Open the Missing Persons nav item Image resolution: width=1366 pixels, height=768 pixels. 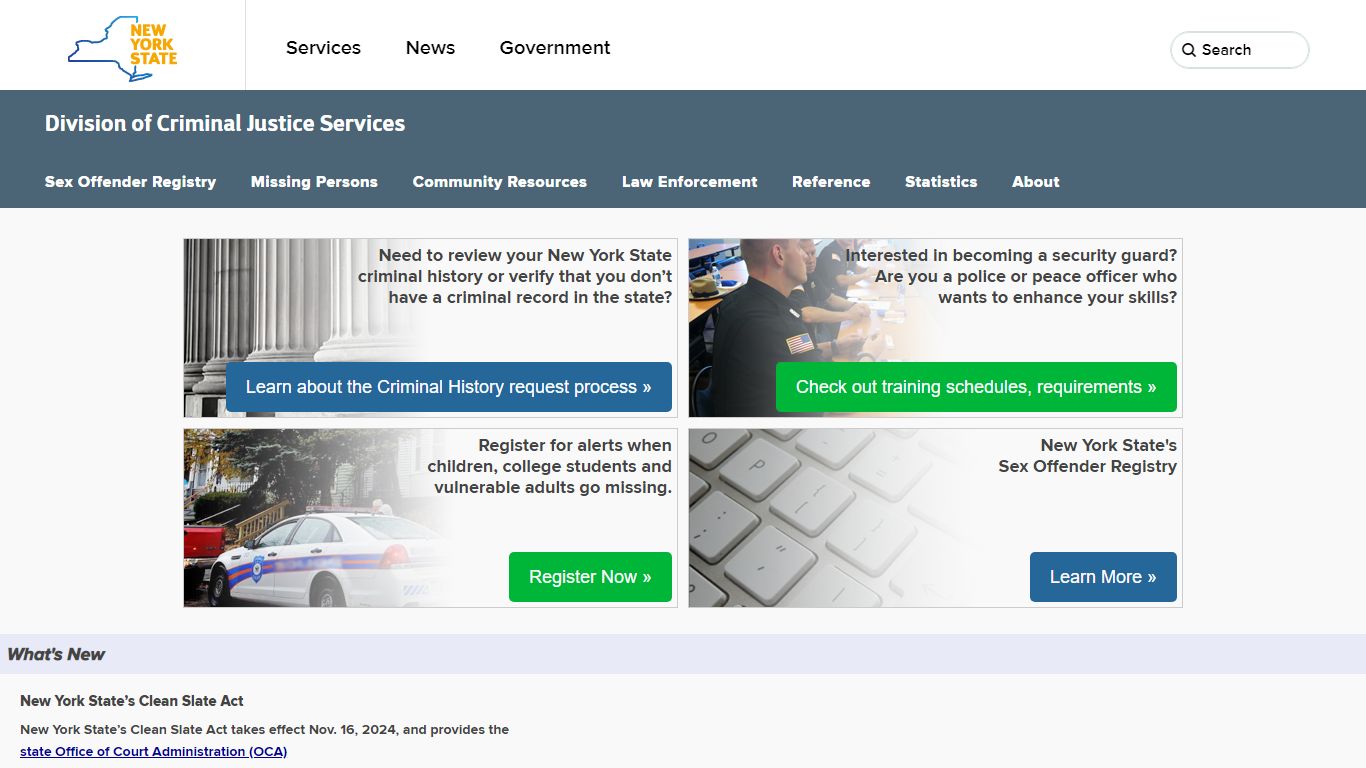point(314,182)
